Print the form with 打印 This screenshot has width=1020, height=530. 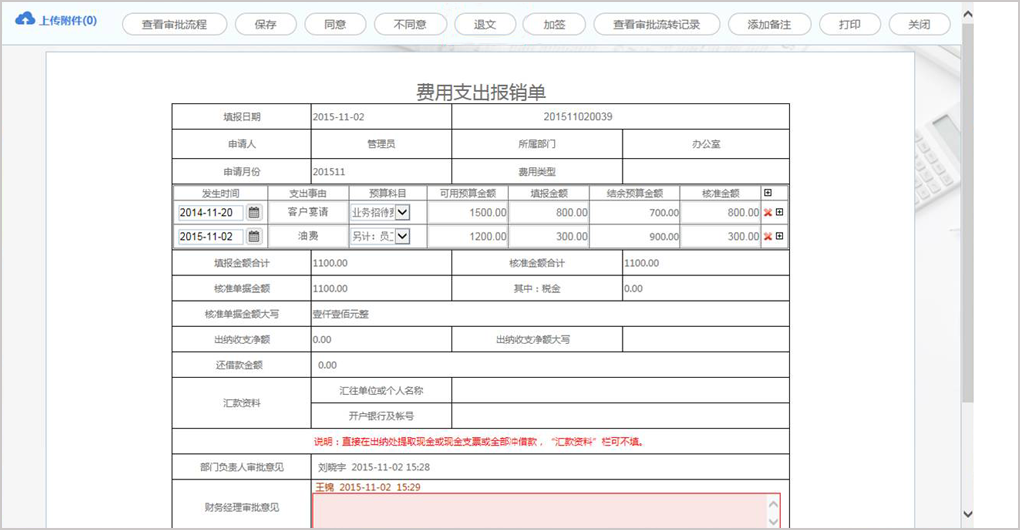(850, 25)
